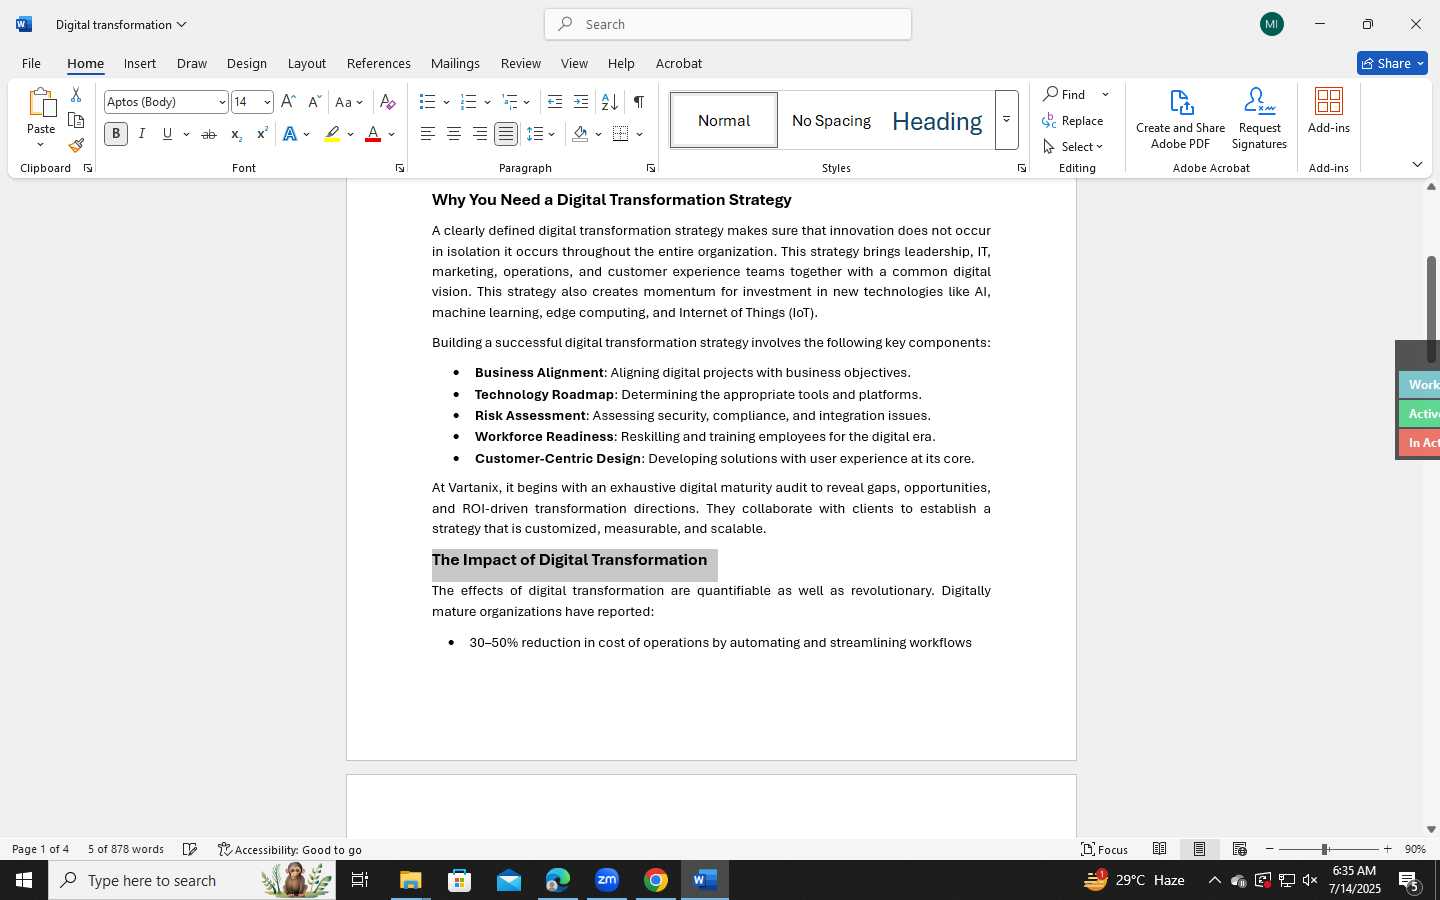Open the Review tab
1440x900 pixels.
pos(521,63)
